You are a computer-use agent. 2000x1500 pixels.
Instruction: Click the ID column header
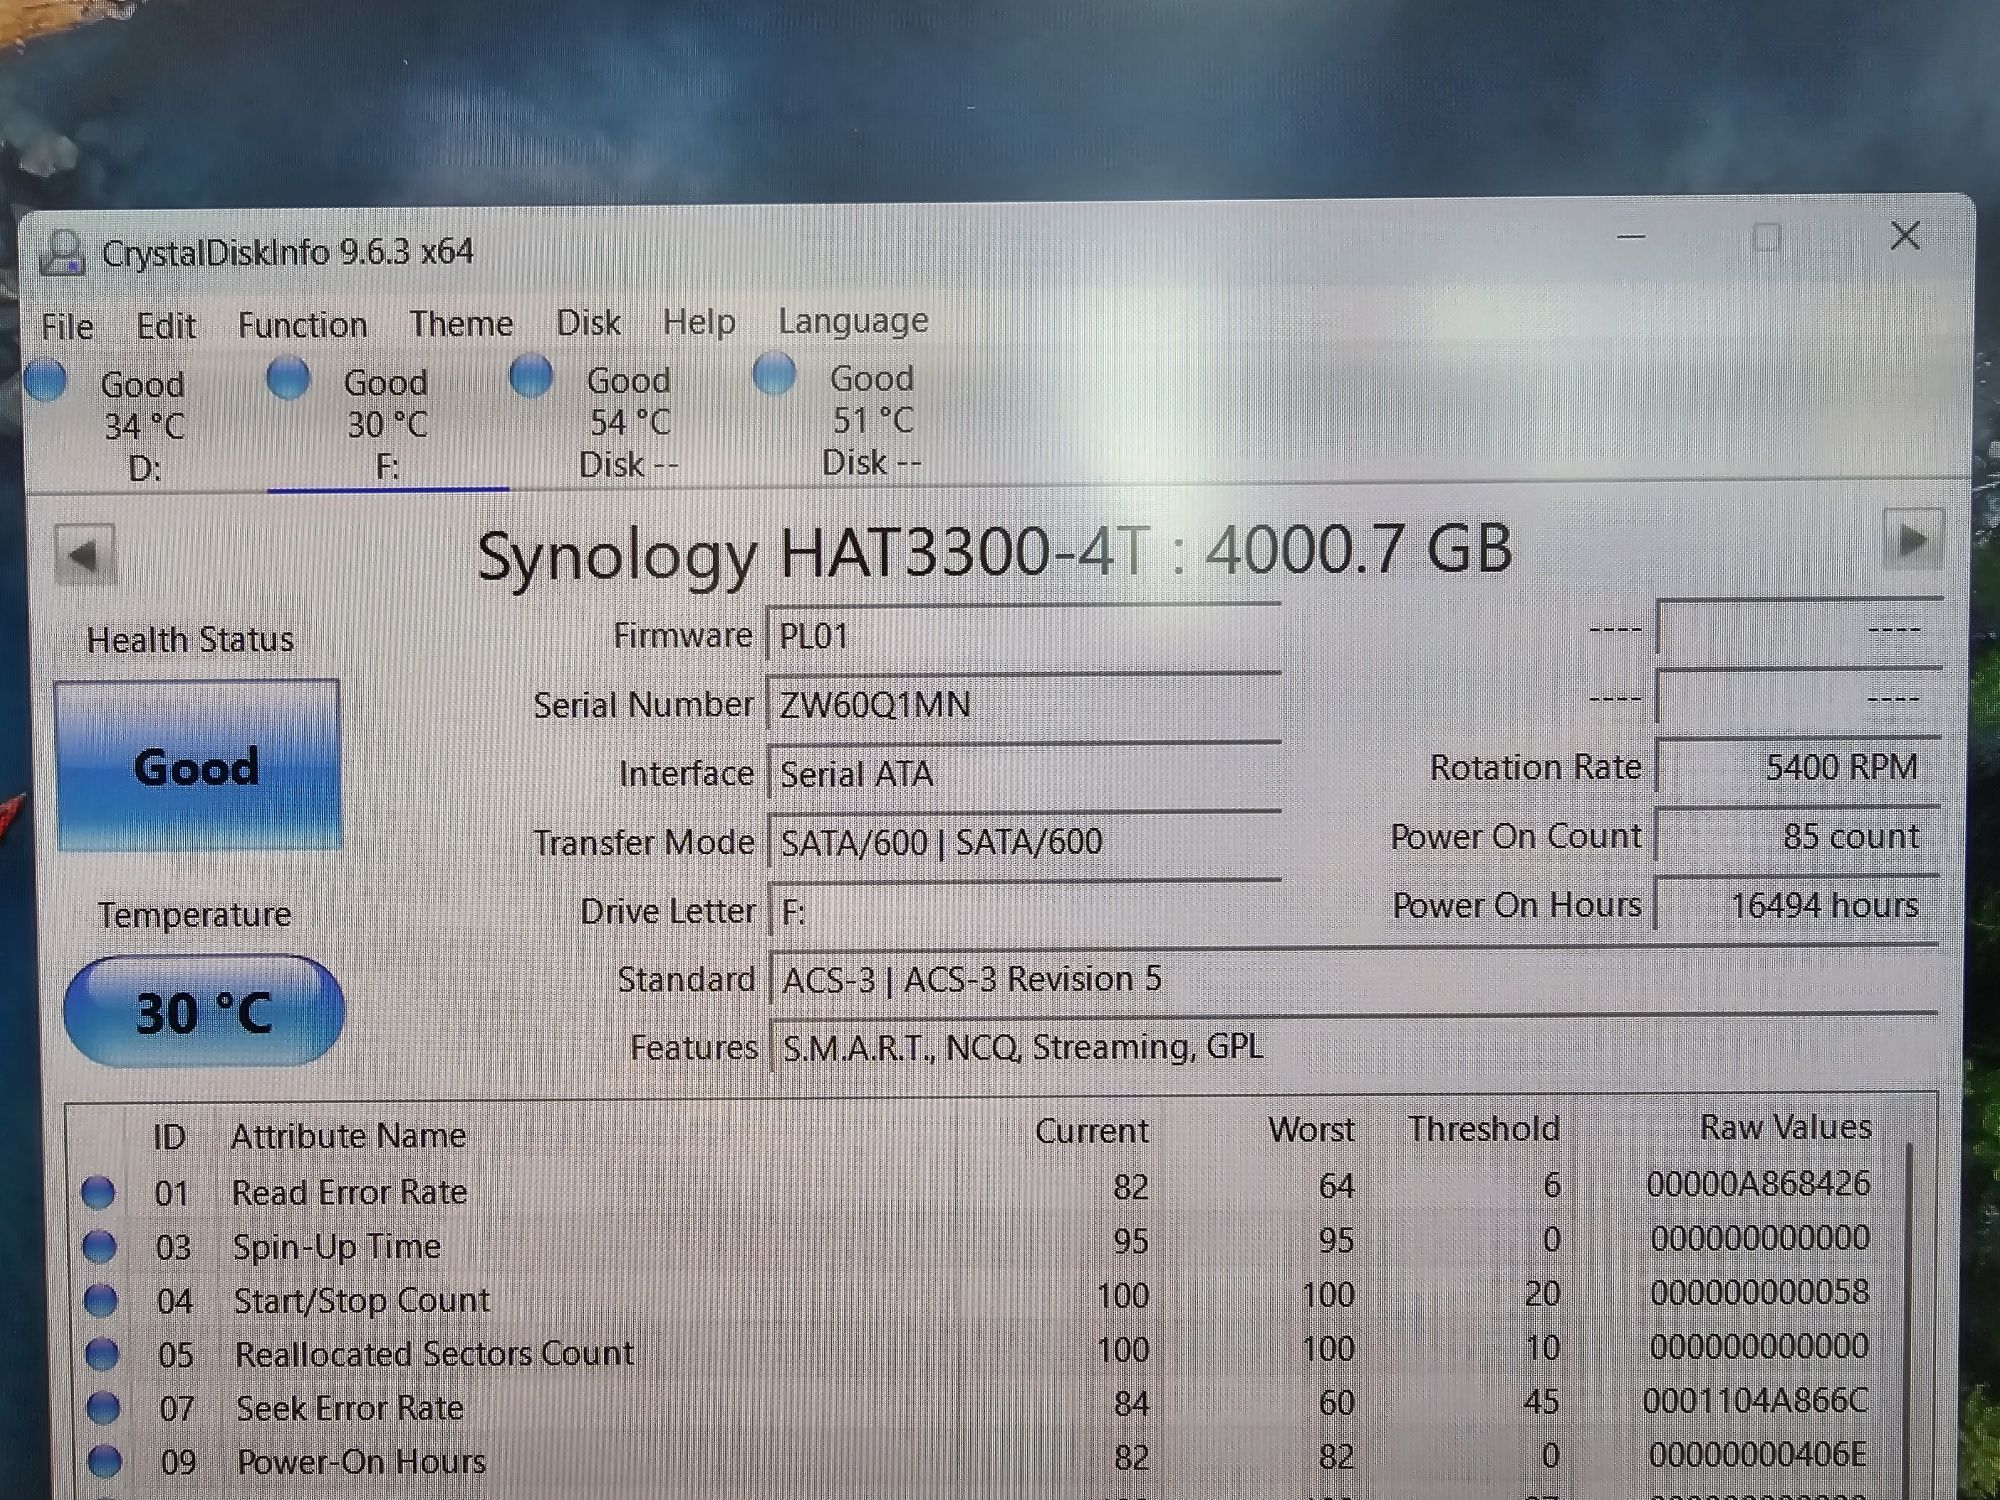[x=169, y=1137]
